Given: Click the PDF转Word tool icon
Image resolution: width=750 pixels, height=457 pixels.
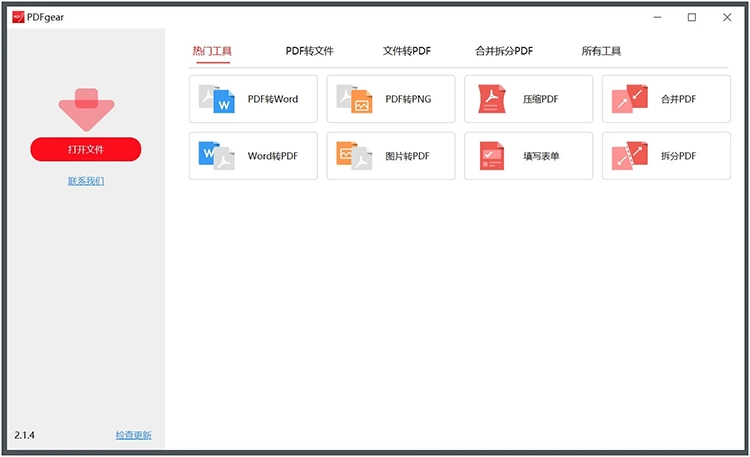Looking at the screenshot, I should click(x=216, y=99).
